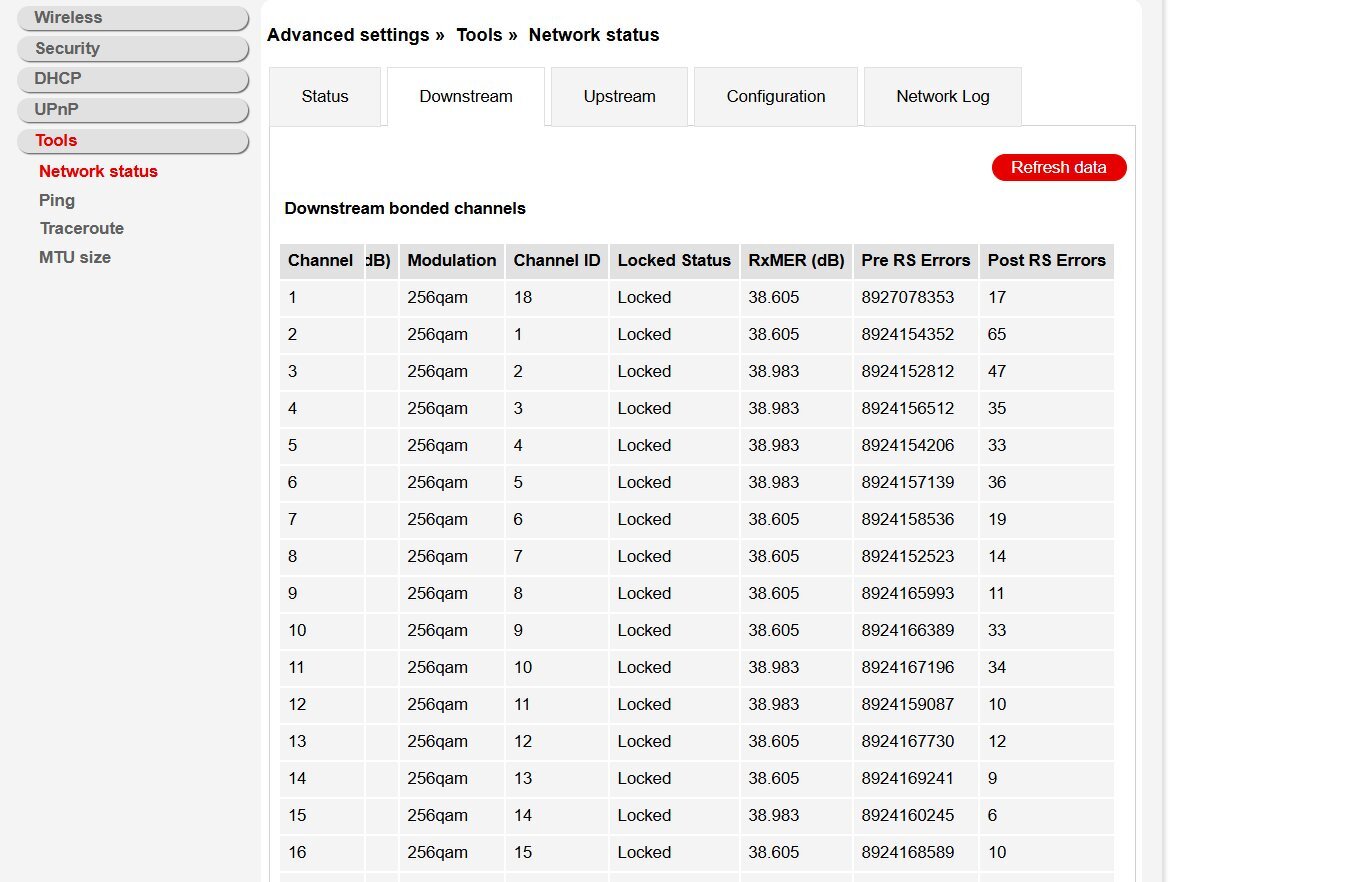The width and height of the screenshot is (1363, 882).
Task: Switch to the Status tab
Action: tap(325, 97)
